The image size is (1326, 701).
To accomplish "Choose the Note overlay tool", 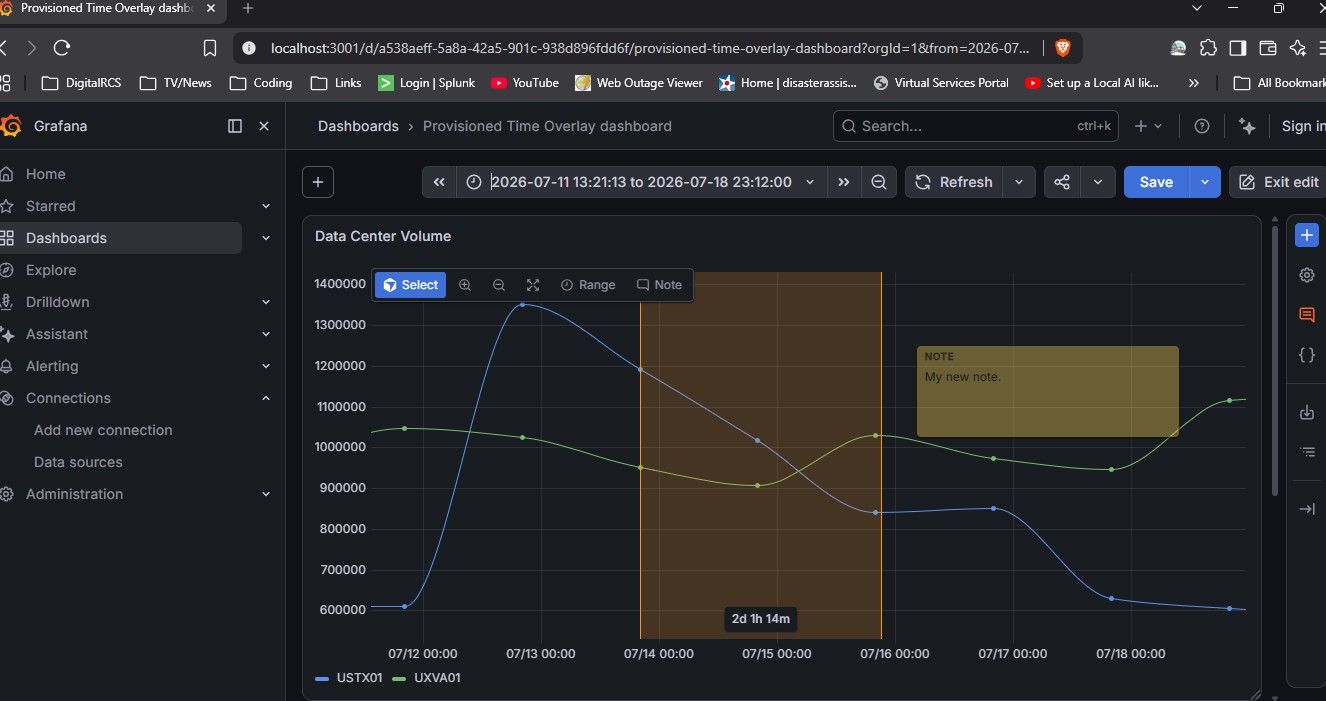I will click(x=659, y=285).
